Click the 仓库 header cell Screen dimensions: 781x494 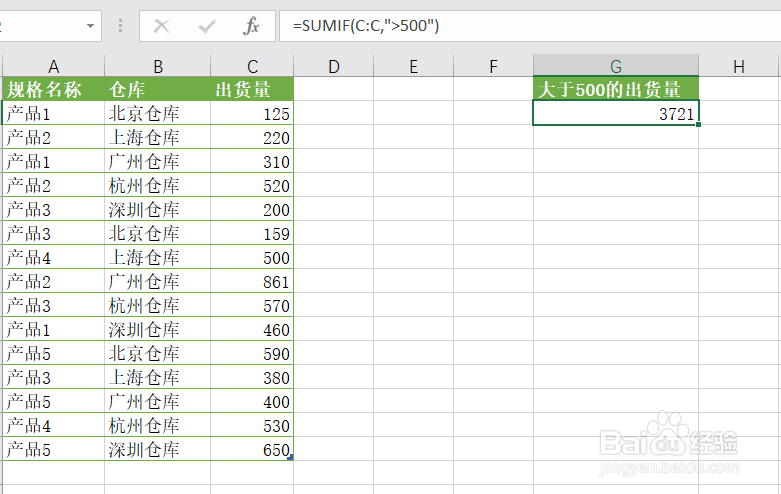pyautogui.click(x=158, y=89)
